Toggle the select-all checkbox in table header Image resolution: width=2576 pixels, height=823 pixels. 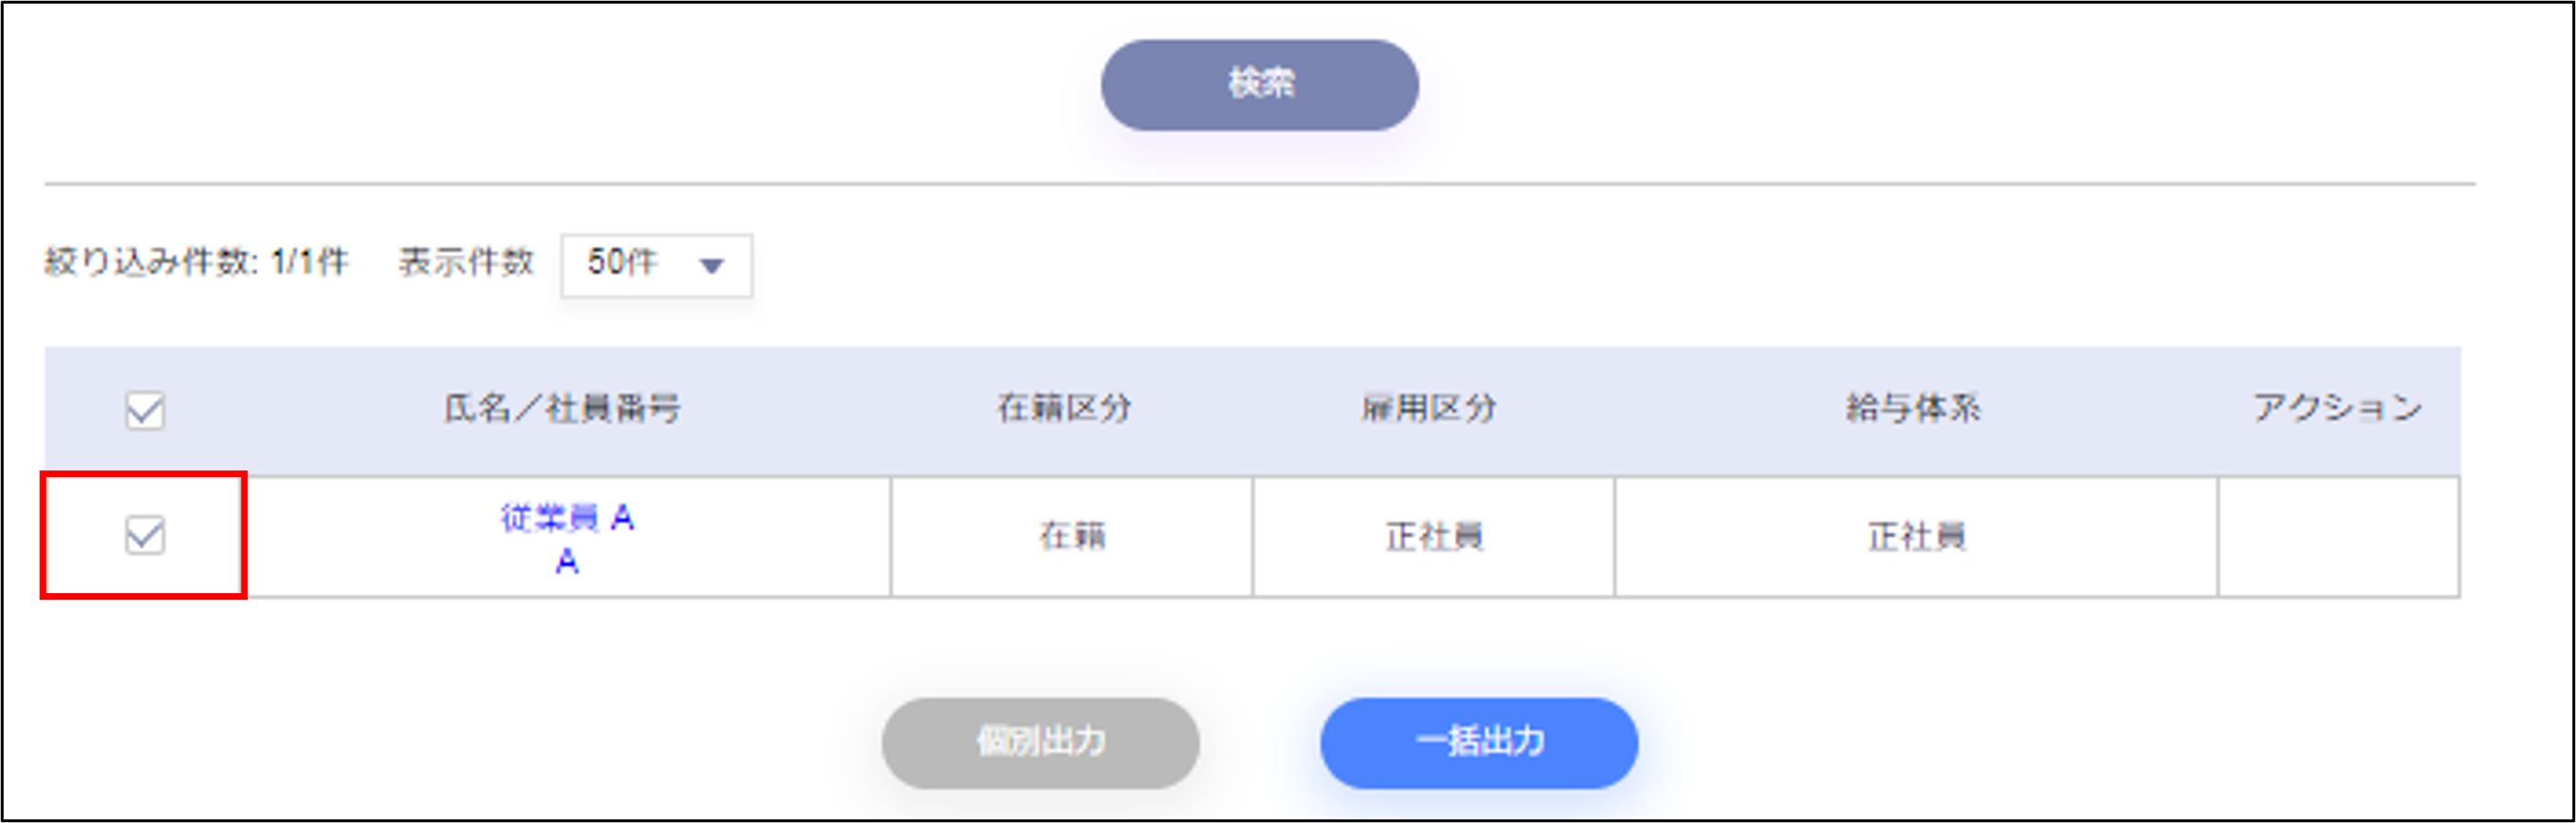coord(145,410)
